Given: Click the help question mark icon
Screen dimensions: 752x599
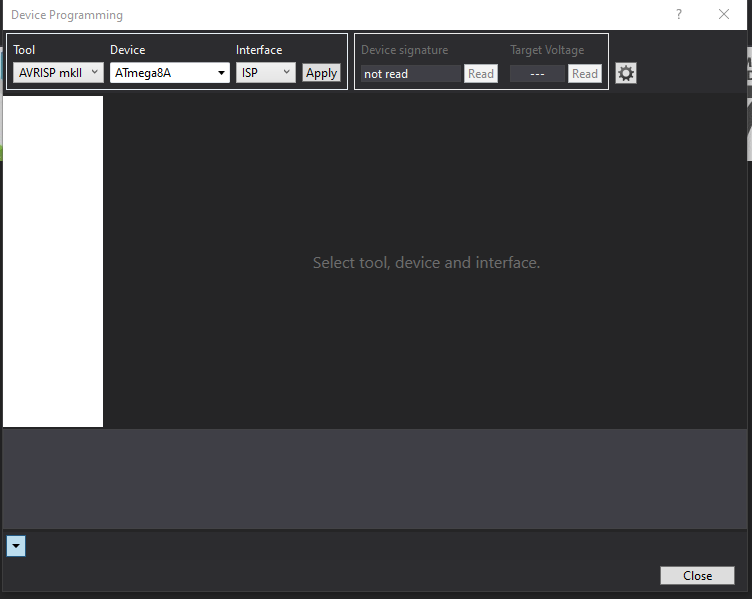Looking at the screenshot, I should [679, 15].
